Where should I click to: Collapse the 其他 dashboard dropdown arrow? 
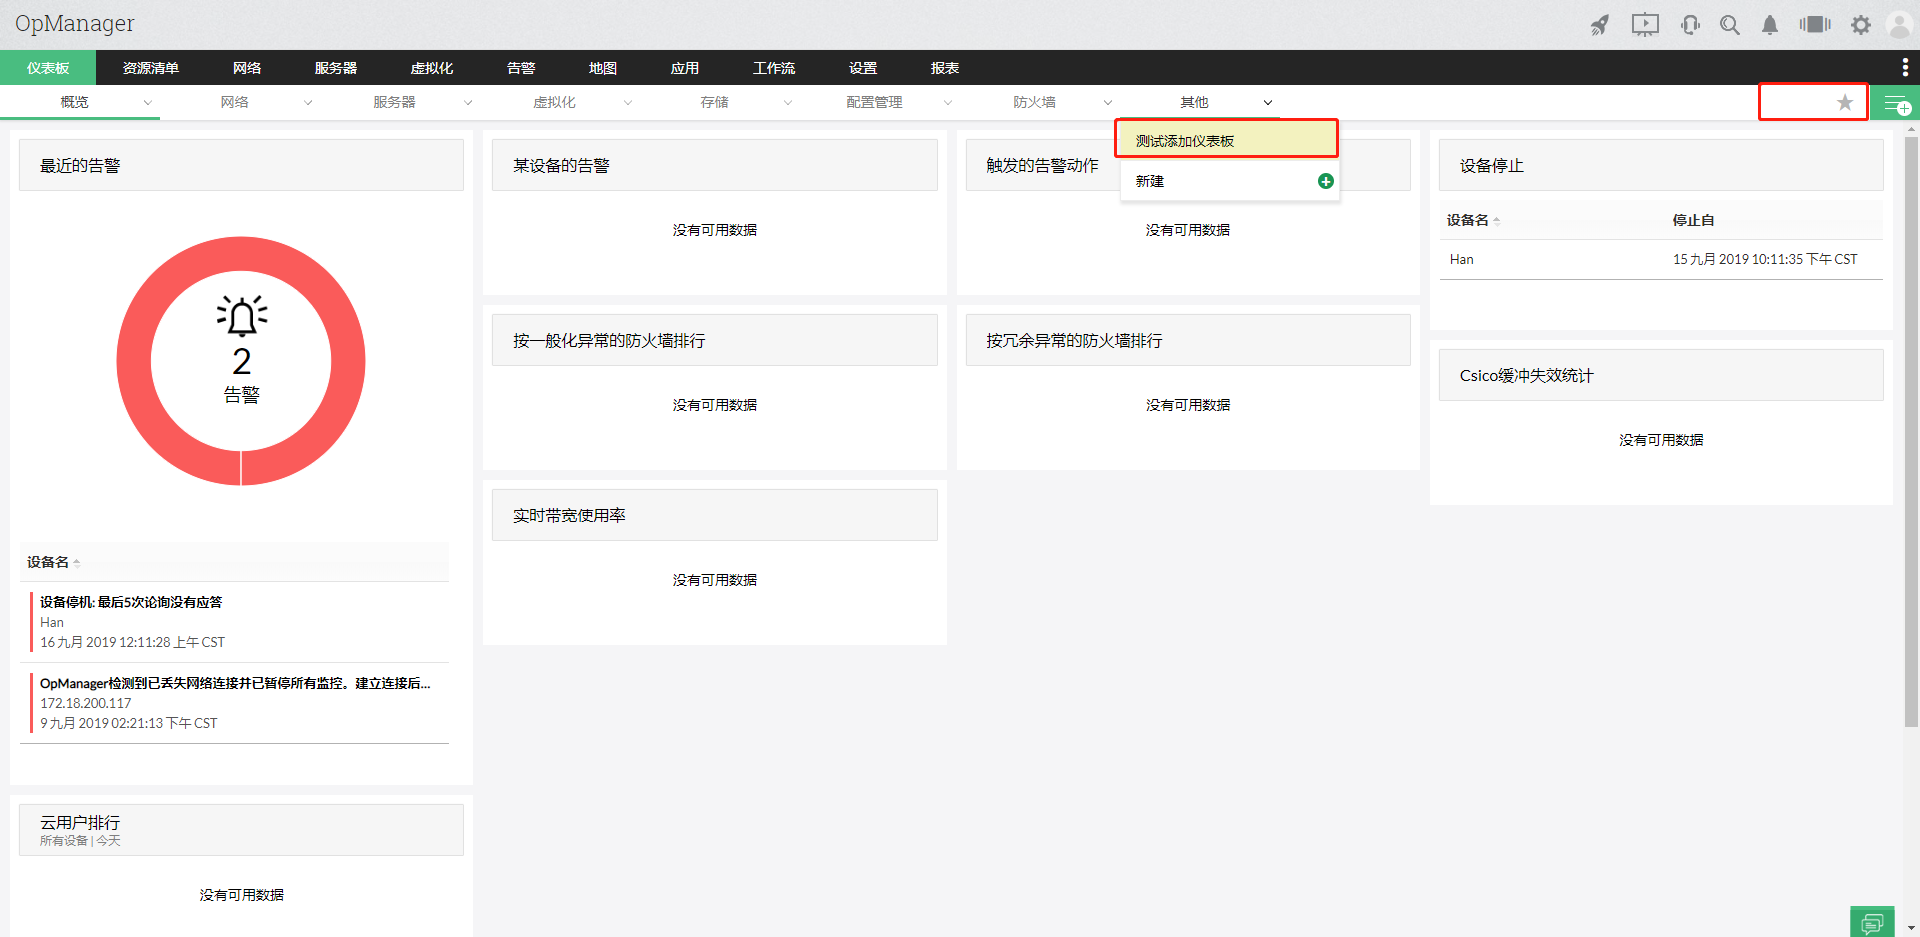[1267, 102]
